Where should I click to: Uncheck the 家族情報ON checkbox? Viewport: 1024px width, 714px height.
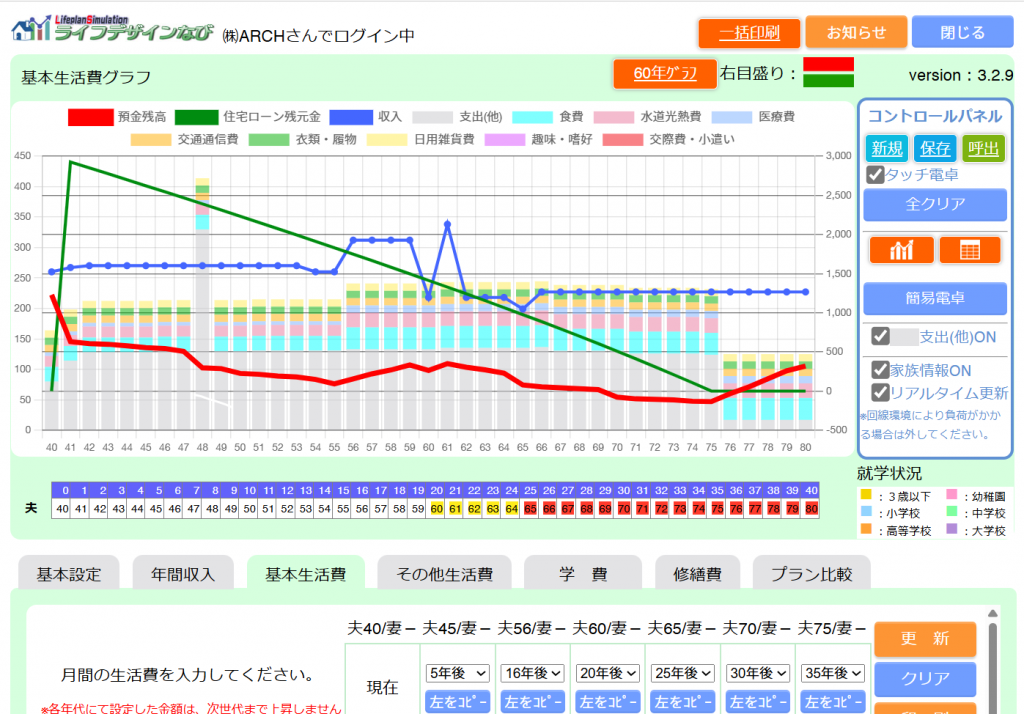coord(880,370)
